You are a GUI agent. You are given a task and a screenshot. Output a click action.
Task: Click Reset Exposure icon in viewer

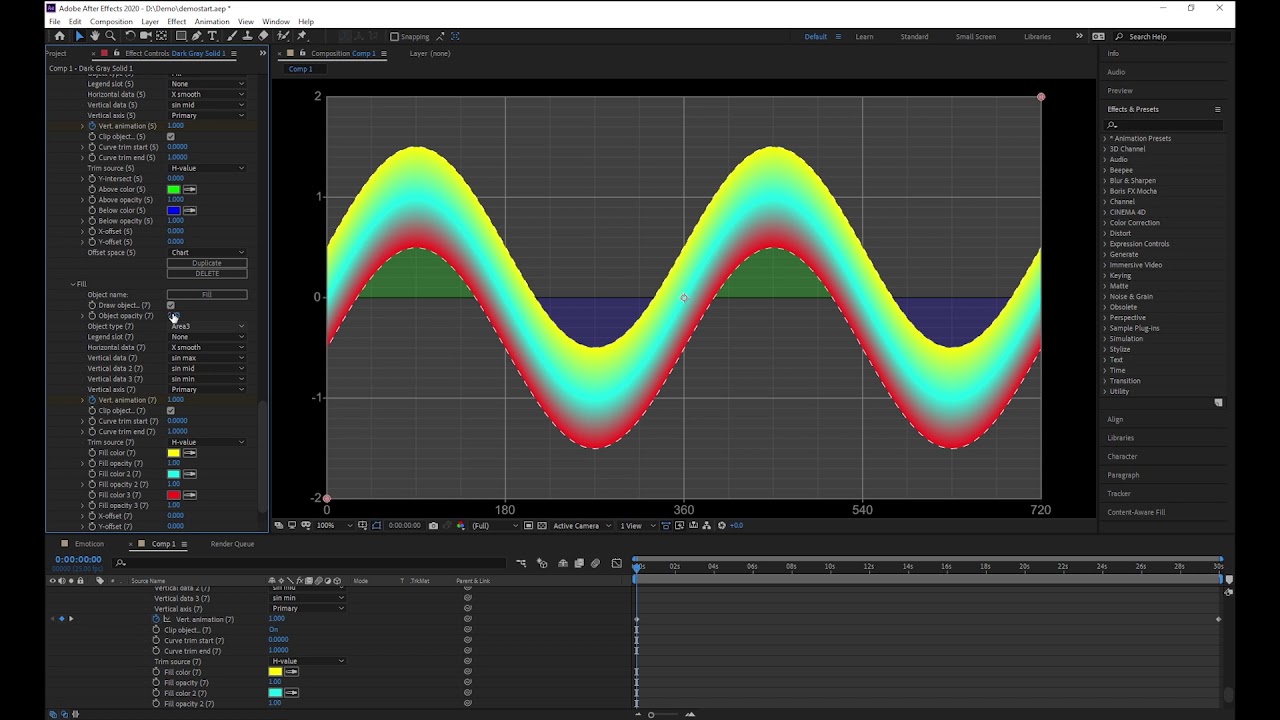[x=721, y=525]
